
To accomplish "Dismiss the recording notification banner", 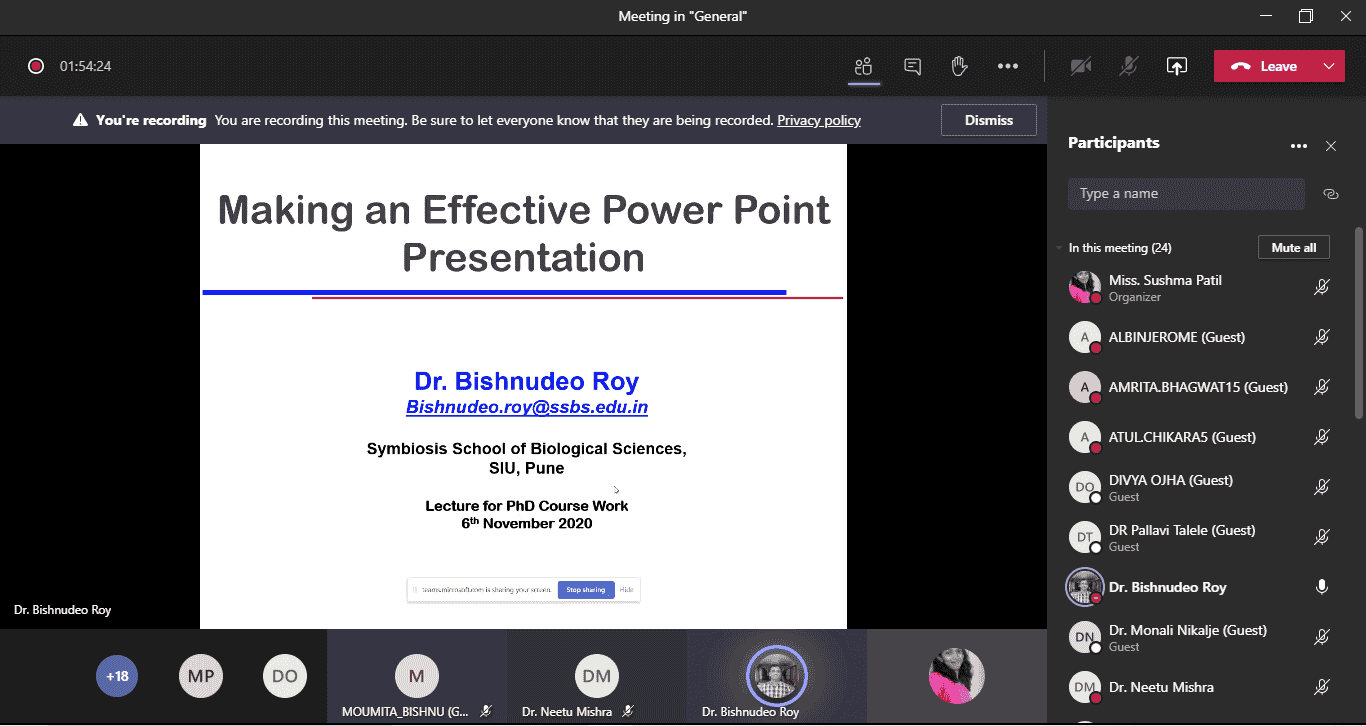I will click(x=989, y=120).
